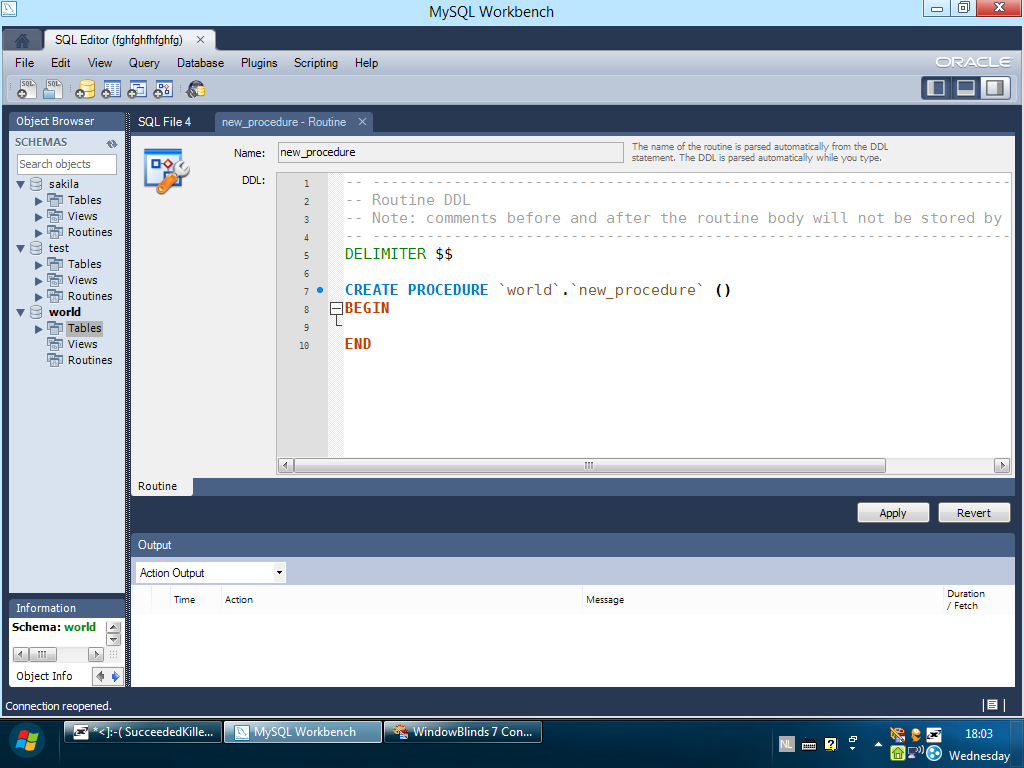Click output panel status bar icon
The width and height of the screenshot is (1024, 768).
pos(992,705)
